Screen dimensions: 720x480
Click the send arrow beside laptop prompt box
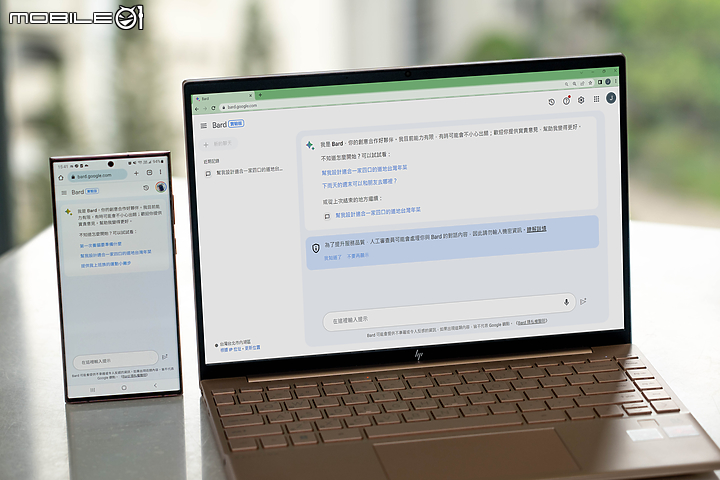coord(583,301)
